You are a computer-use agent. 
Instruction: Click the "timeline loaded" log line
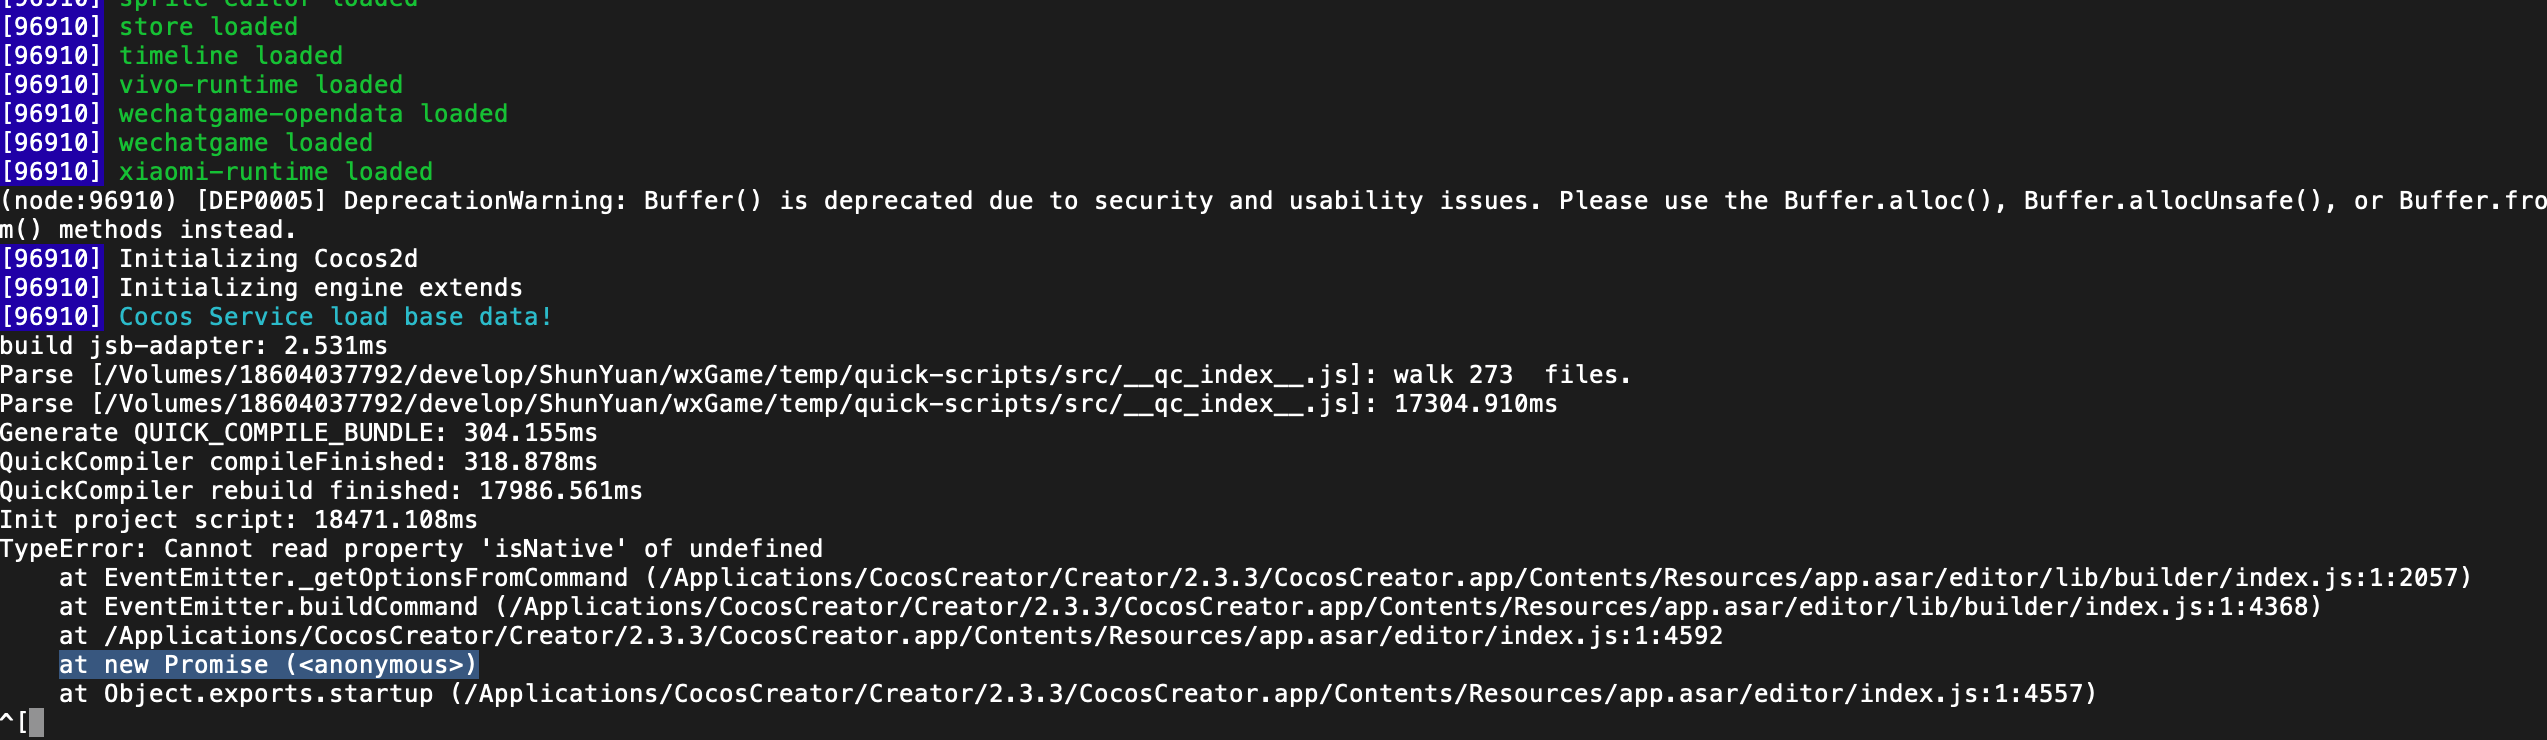(230, 56)
